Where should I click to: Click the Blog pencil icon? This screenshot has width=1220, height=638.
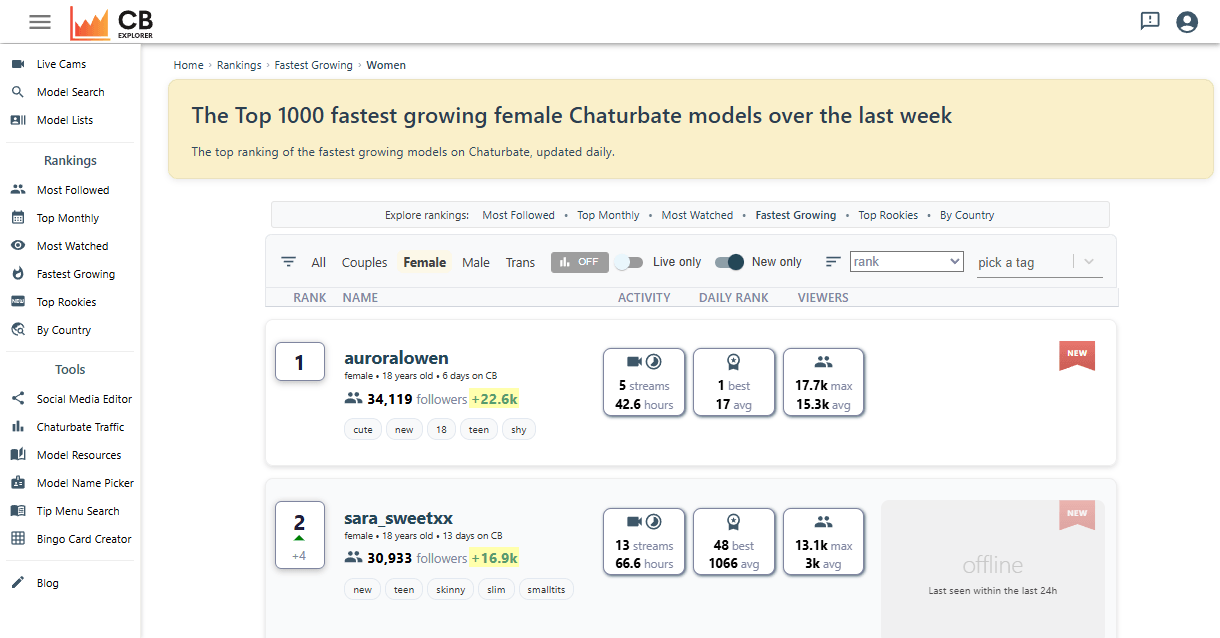17,583
